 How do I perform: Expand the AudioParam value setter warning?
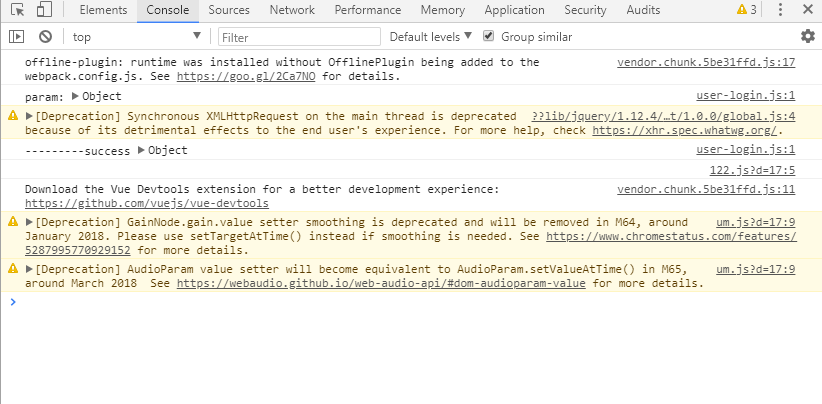pos(29,269)
